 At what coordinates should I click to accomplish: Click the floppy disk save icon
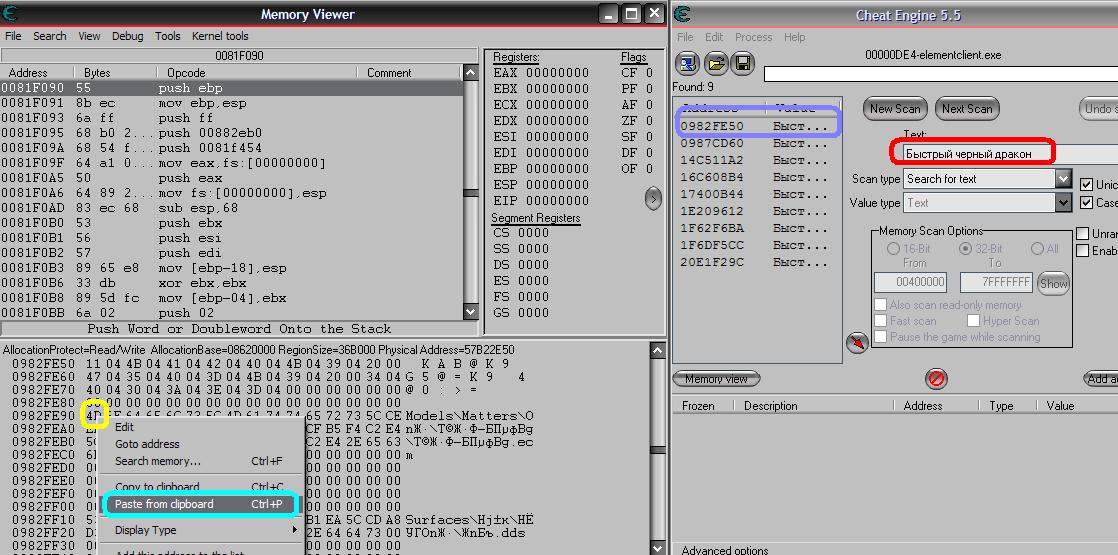(743, 63)
